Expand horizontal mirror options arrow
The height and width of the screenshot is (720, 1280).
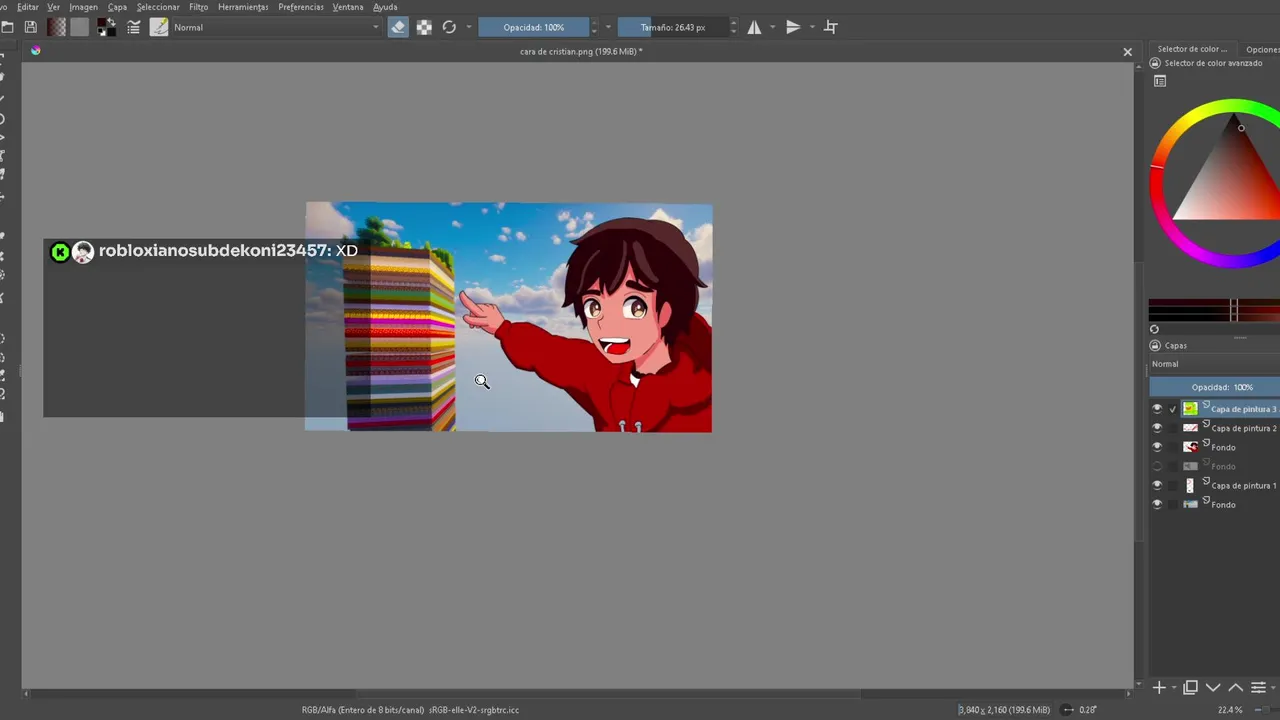point(772,27)
